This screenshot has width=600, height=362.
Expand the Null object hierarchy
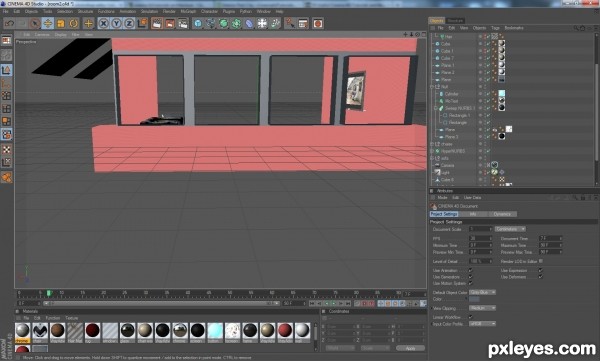432,87
